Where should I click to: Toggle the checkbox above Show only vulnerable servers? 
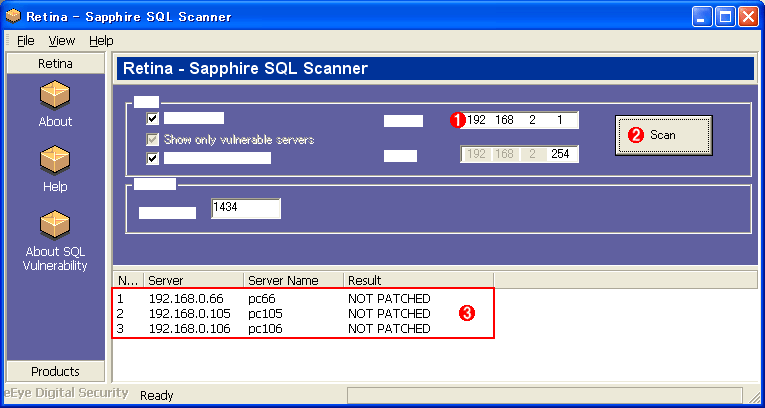153,119
